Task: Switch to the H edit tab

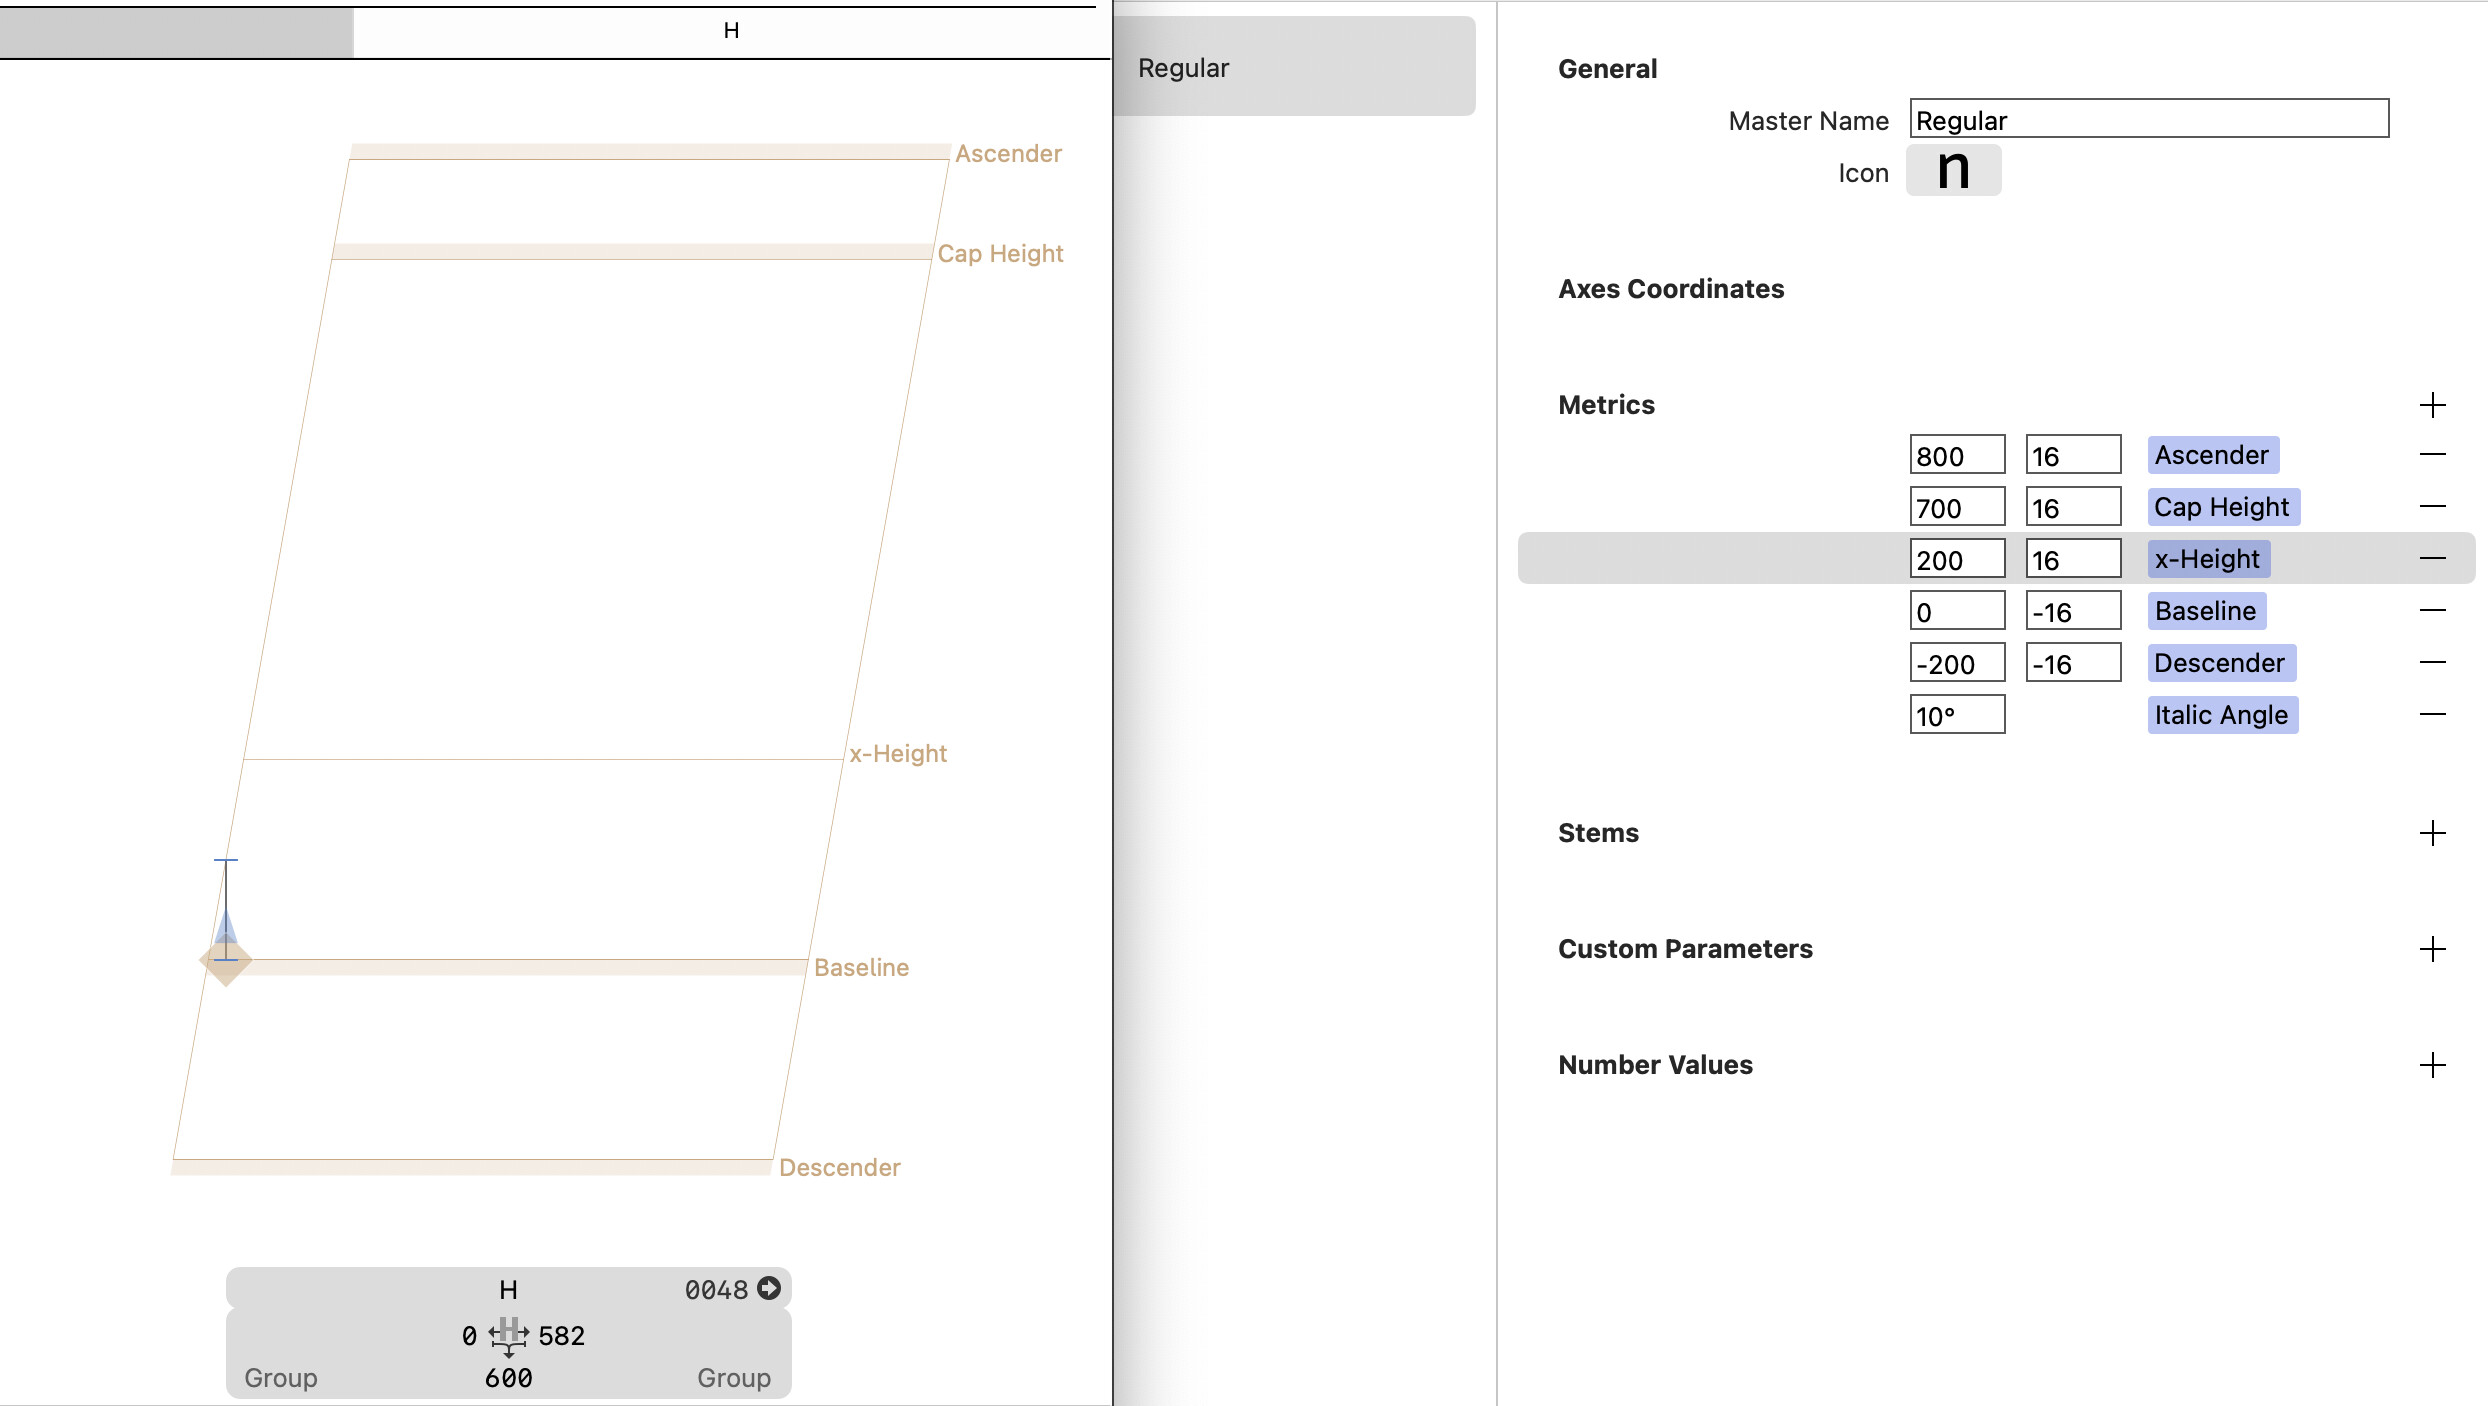Action: (x=731, y=31)
